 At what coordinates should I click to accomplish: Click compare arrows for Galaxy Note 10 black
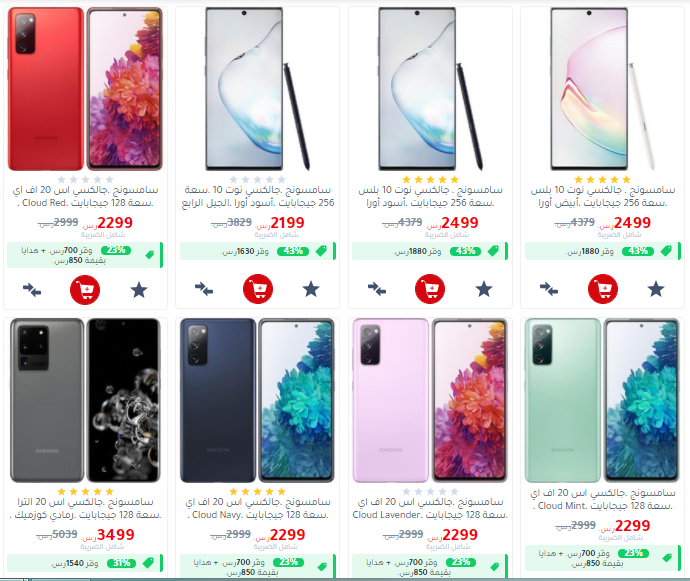click(x=204, y=289)
